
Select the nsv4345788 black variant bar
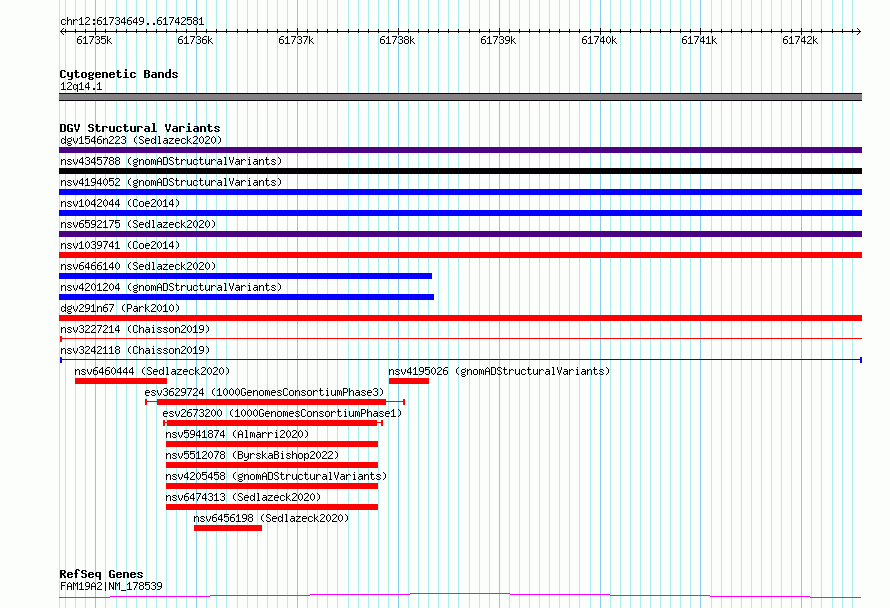[x=460, y=171]
